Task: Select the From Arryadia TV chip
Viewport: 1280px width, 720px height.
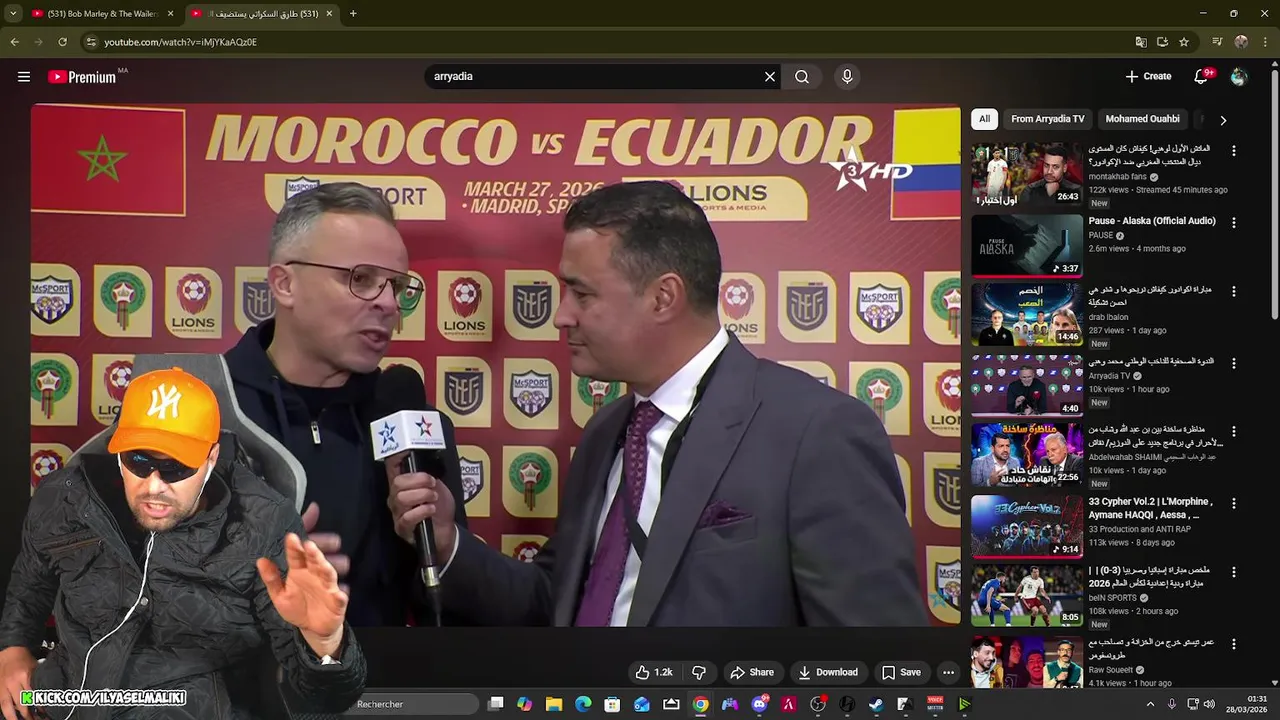Action: (1047, 119)
